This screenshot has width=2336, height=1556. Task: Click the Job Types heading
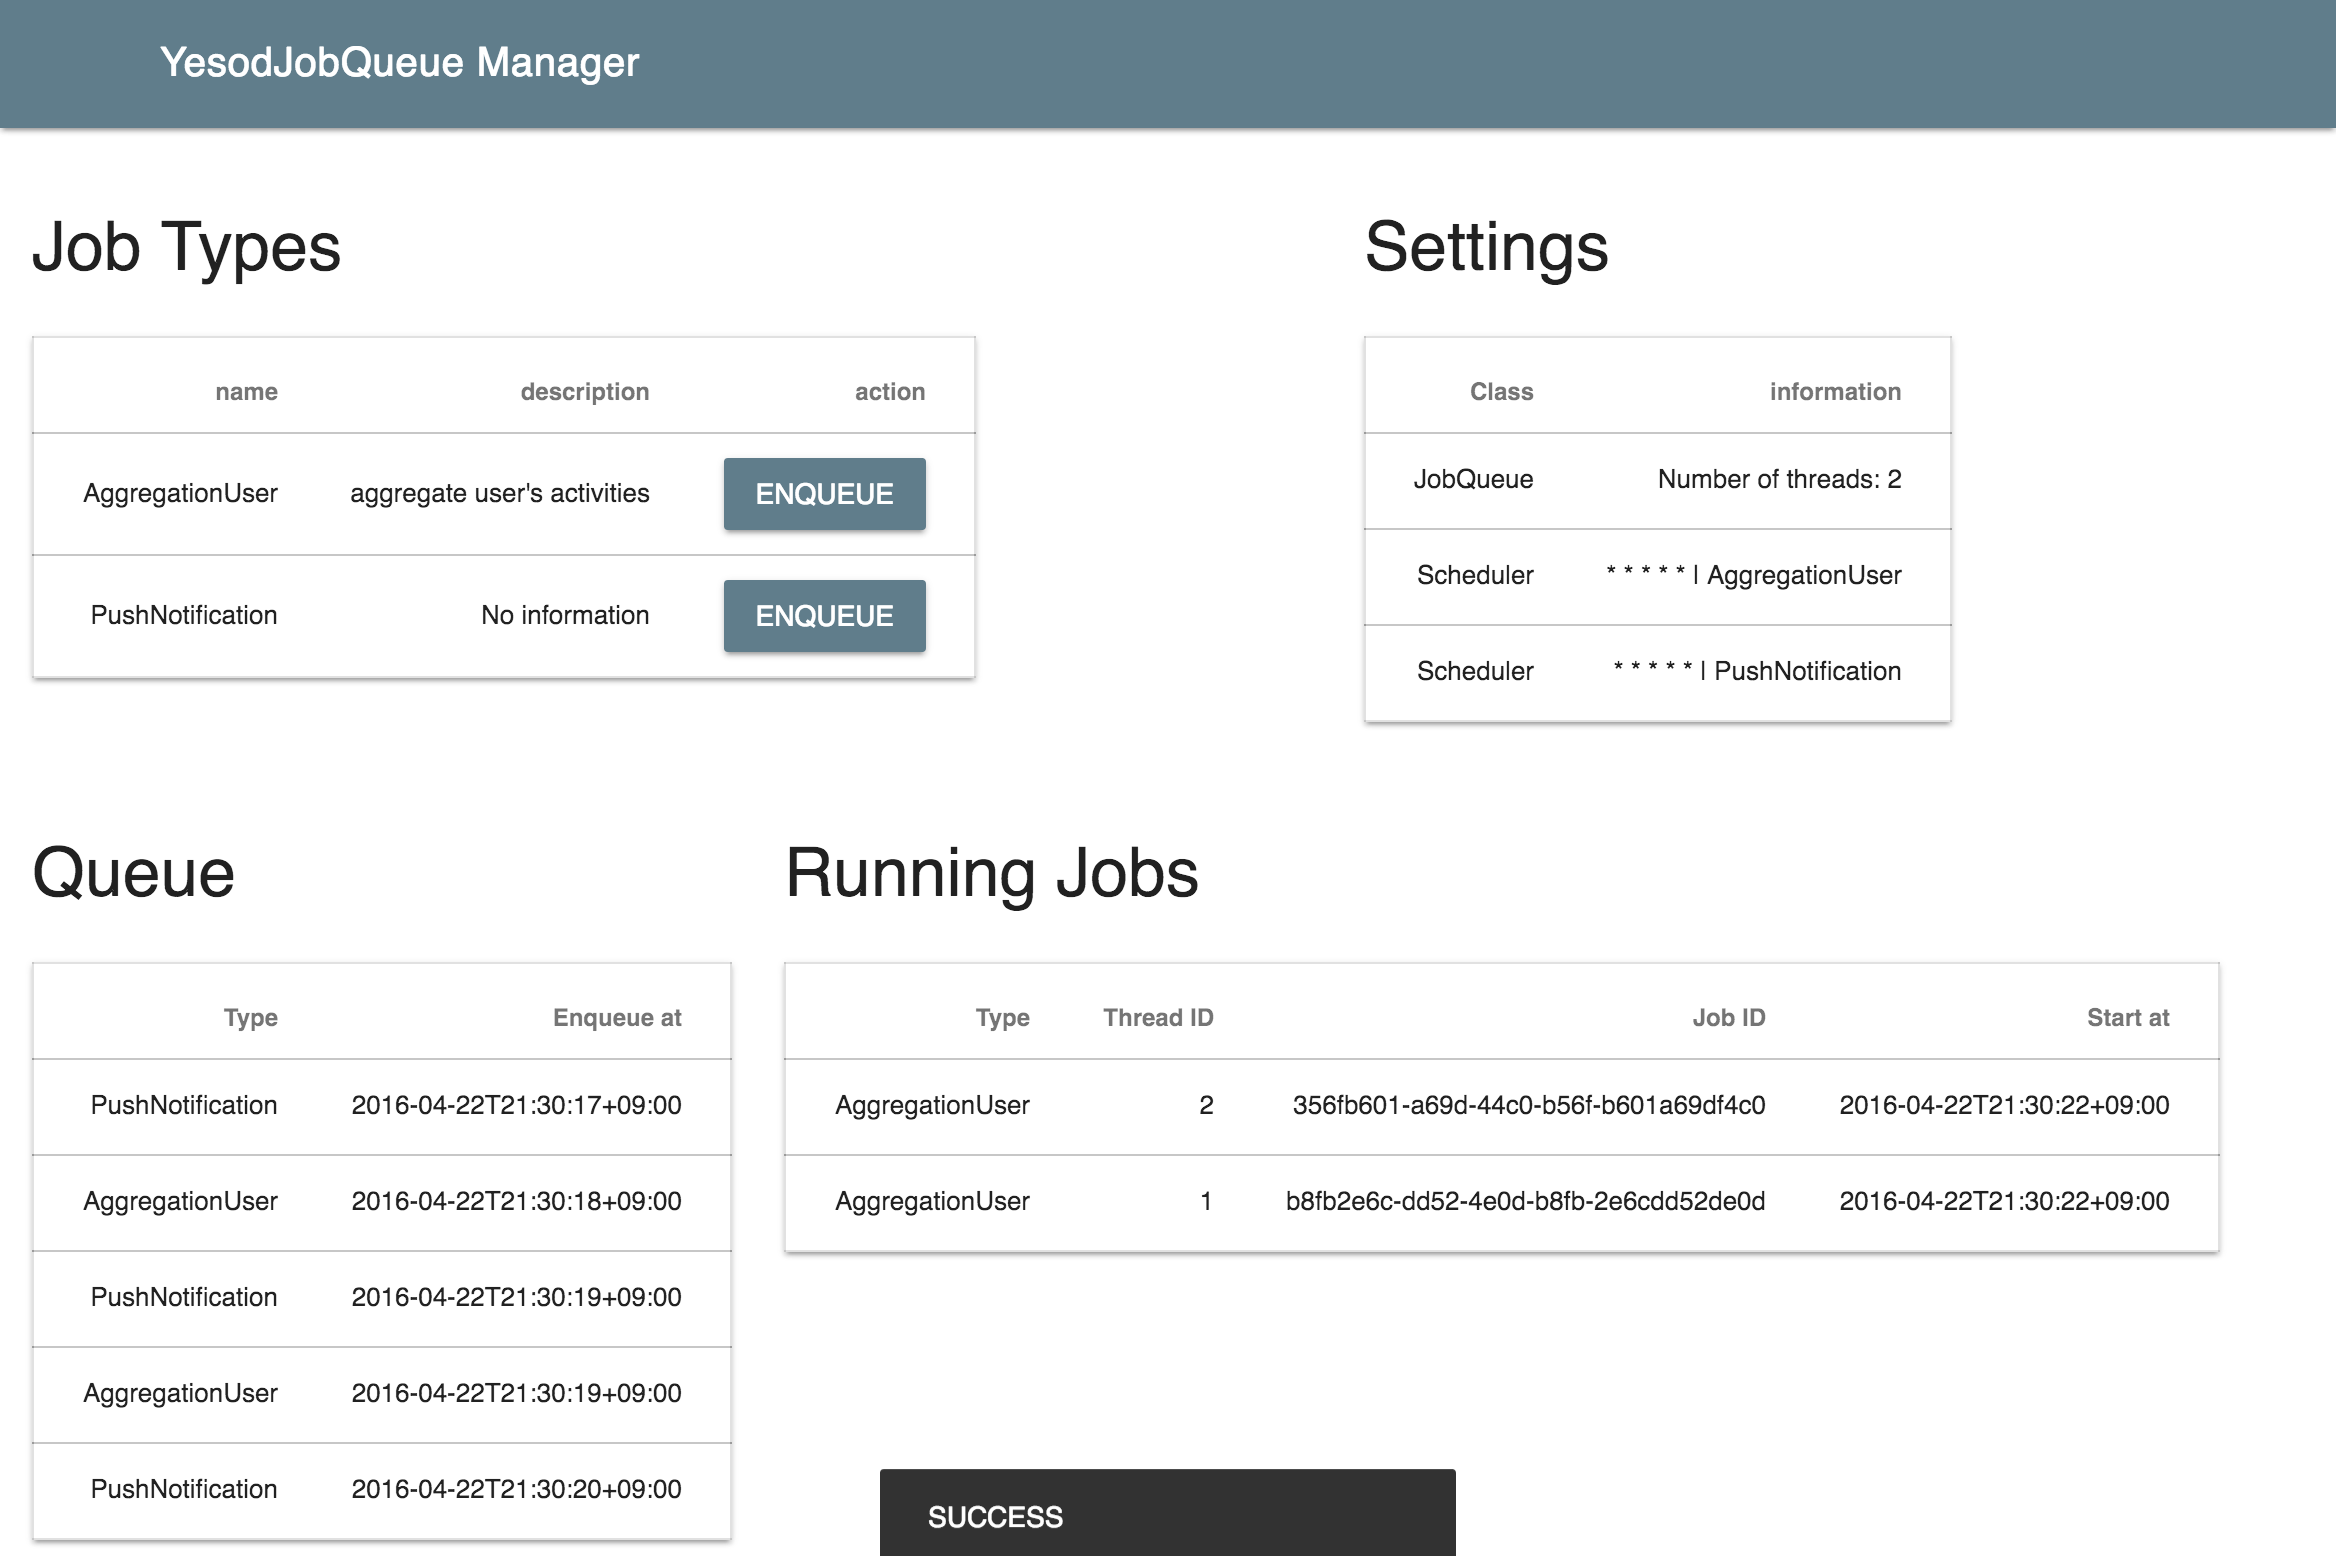[187, 248]
